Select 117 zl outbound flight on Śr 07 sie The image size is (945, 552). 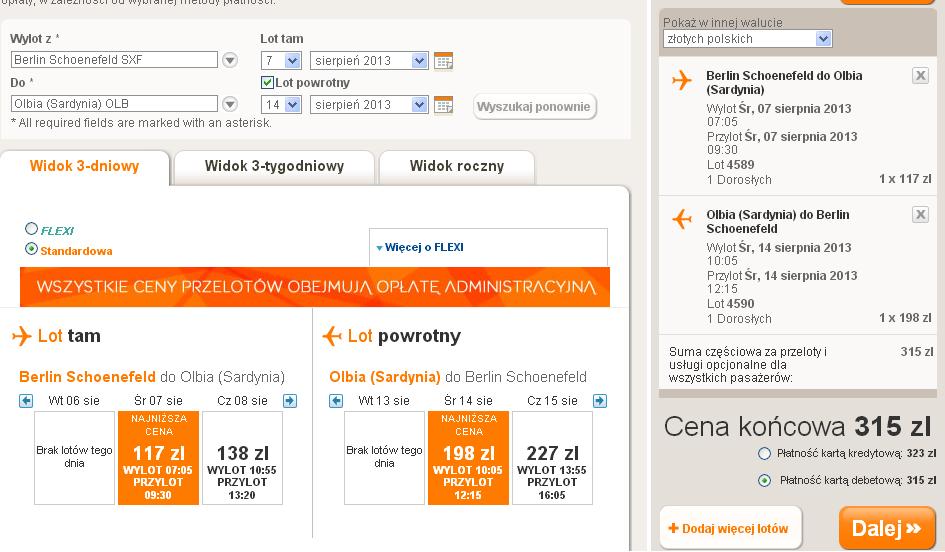tap(159, 457)
